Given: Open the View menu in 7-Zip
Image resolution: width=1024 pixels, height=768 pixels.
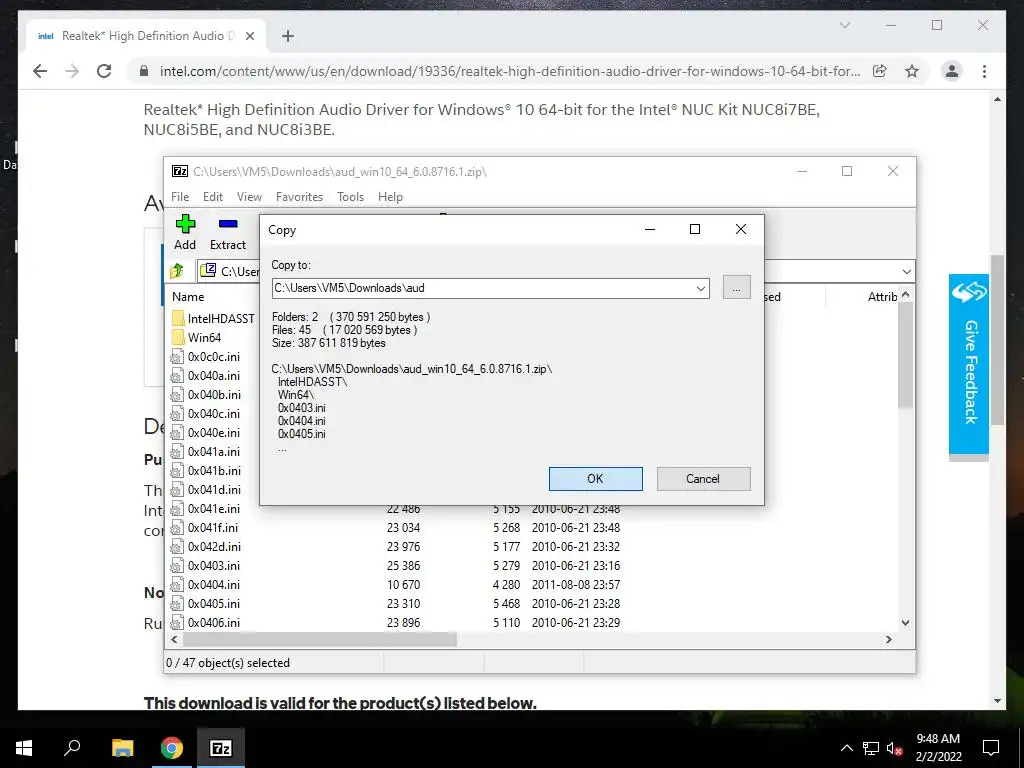Looking at the screenshot, I should (249, 197).
